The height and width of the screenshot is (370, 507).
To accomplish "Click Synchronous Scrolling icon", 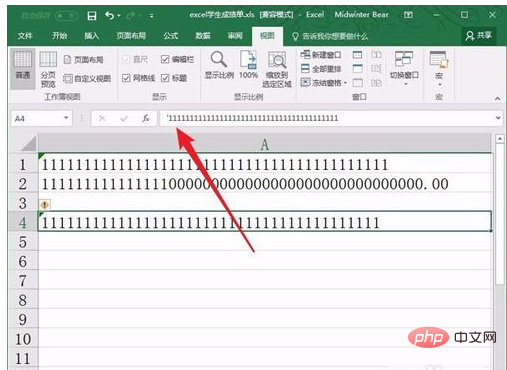I will click(x=376, y=69).
